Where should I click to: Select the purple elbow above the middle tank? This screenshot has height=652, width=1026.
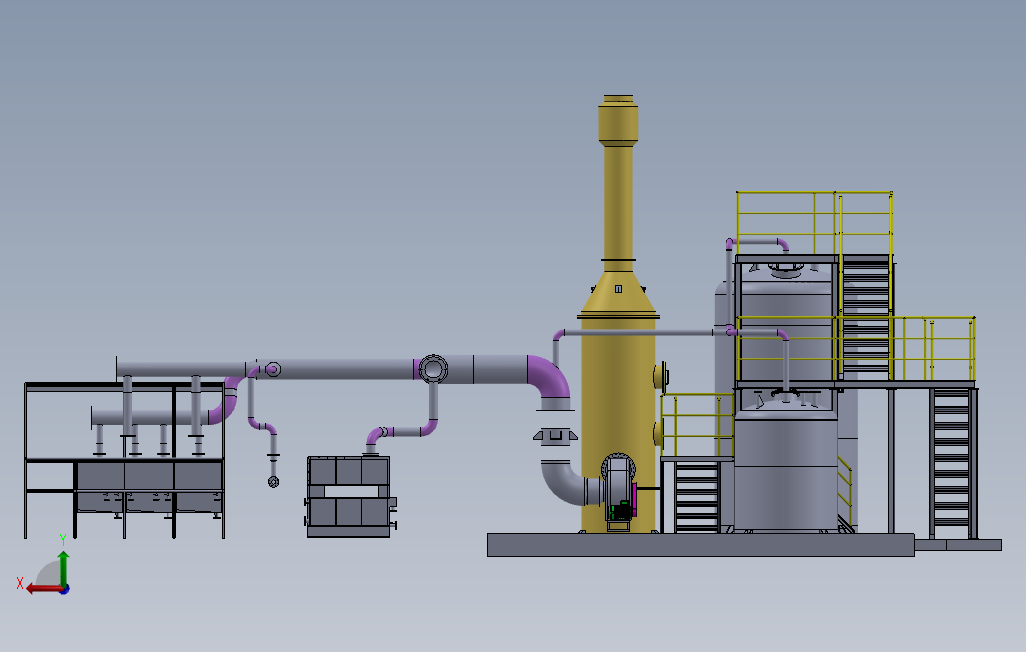coord(376,436)
